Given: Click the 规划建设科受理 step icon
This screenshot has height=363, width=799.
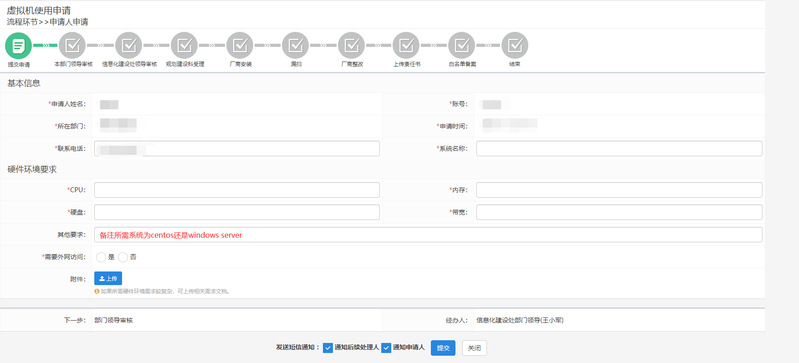Looking at the screenshot, I should pos(184,45).
